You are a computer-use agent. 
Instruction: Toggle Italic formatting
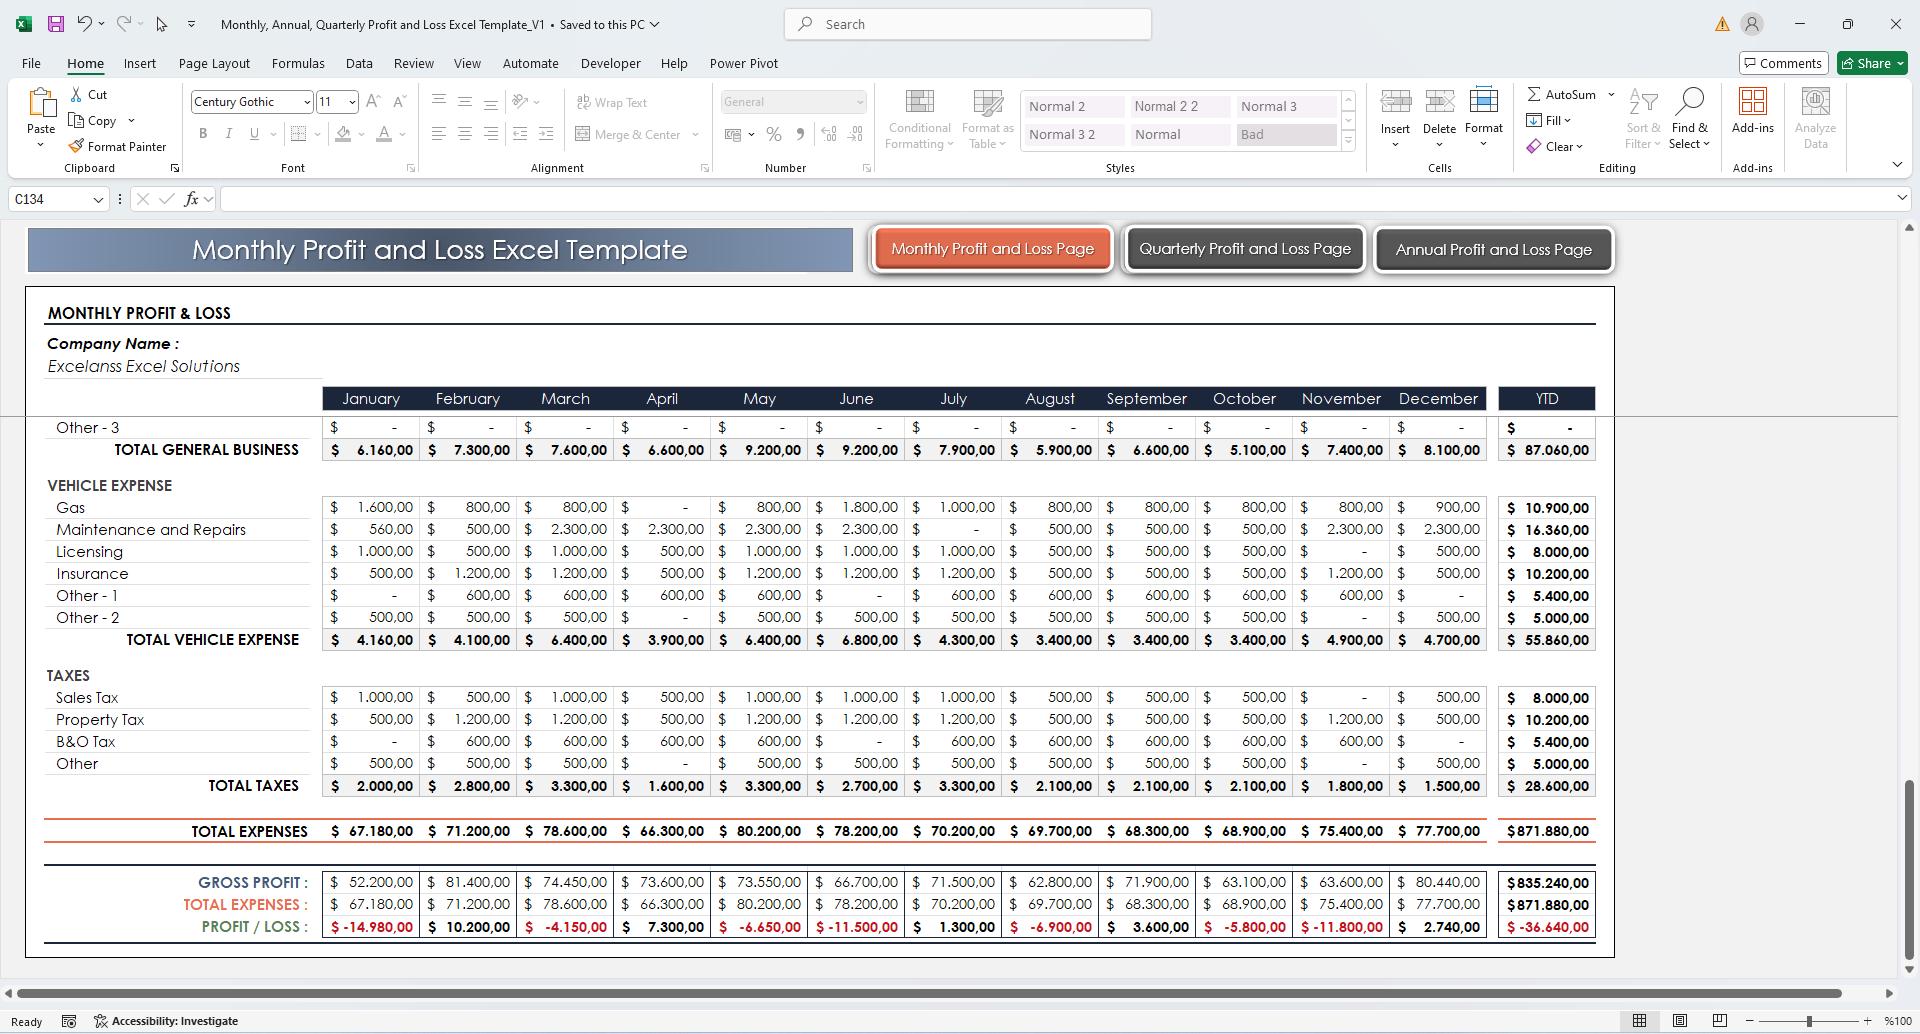228,134
